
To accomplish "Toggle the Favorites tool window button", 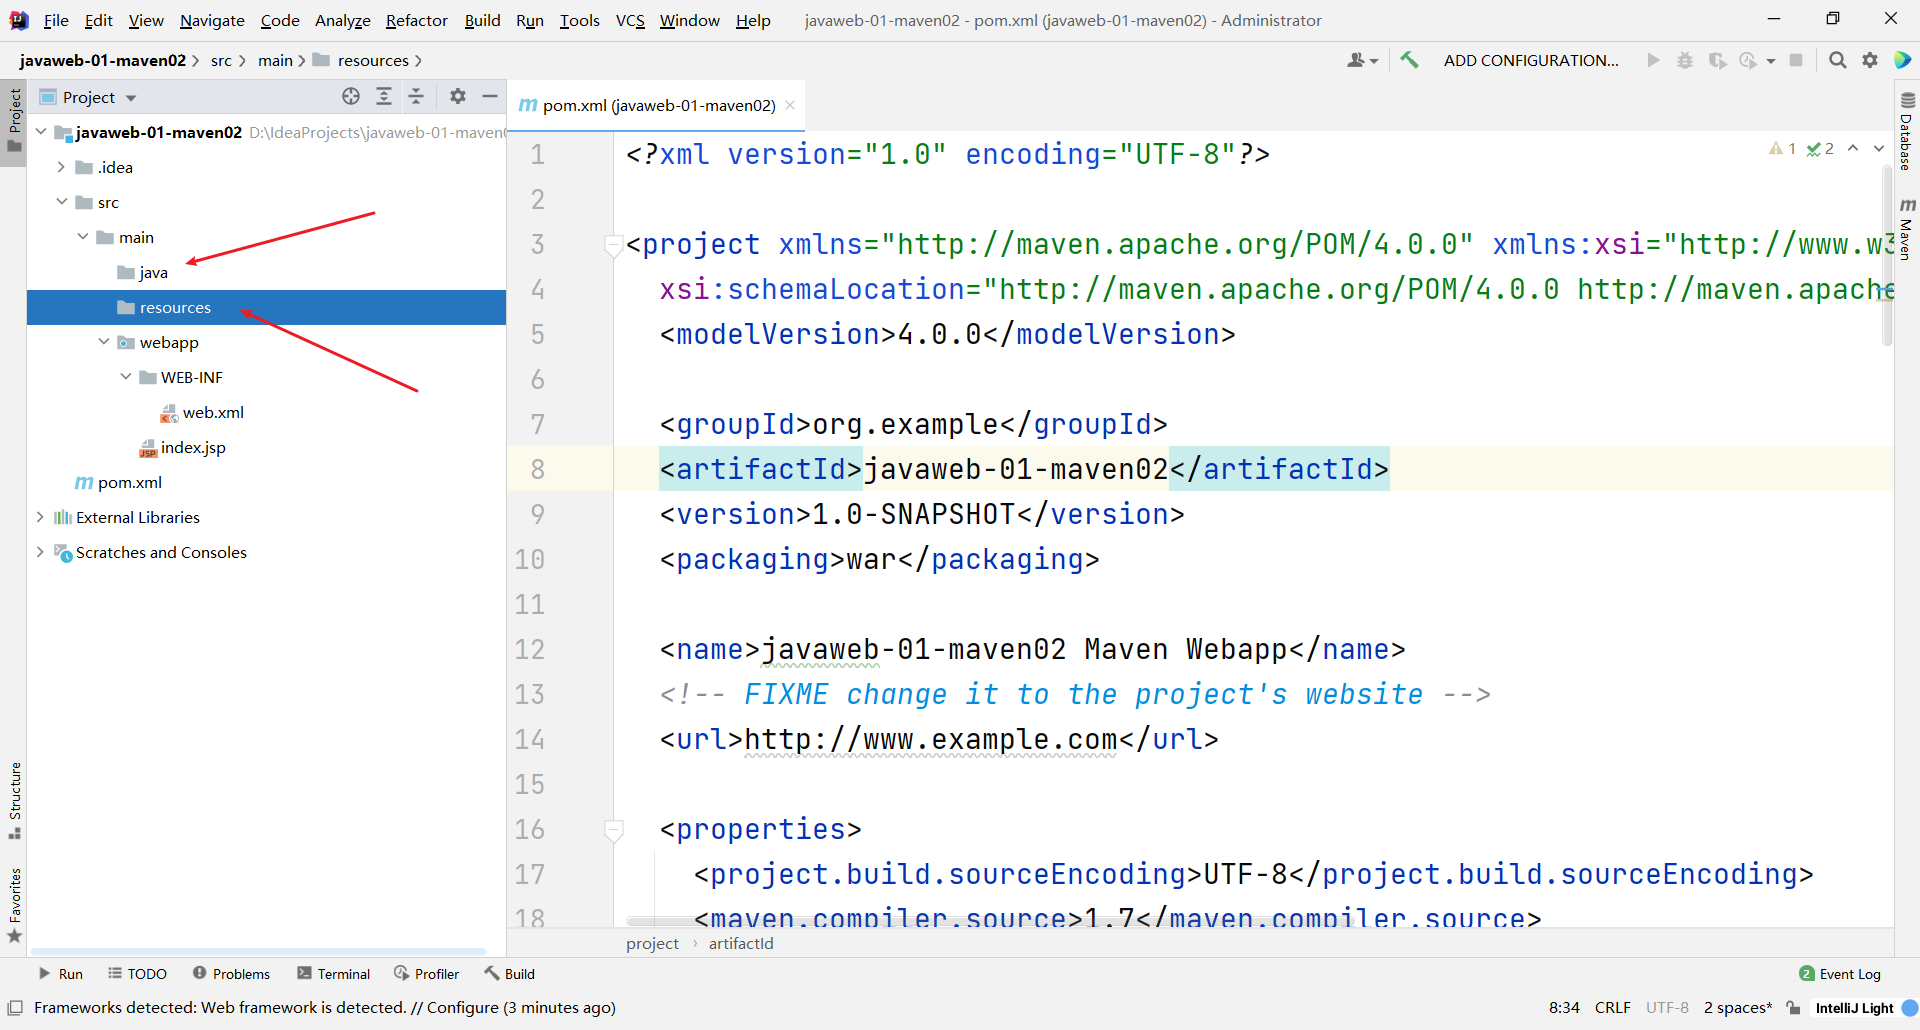I will click(x=14, y=905).
